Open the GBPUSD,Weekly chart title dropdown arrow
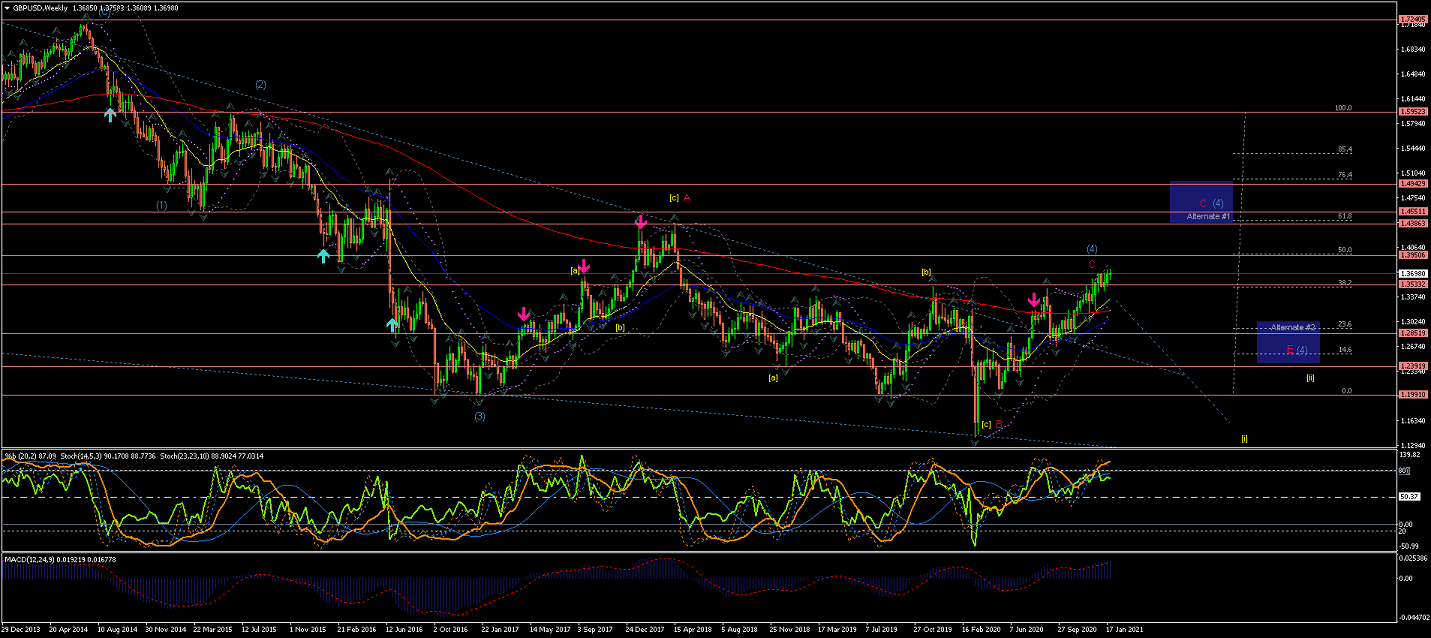Screen dimensions: 1431x638 tap(8, 7)
